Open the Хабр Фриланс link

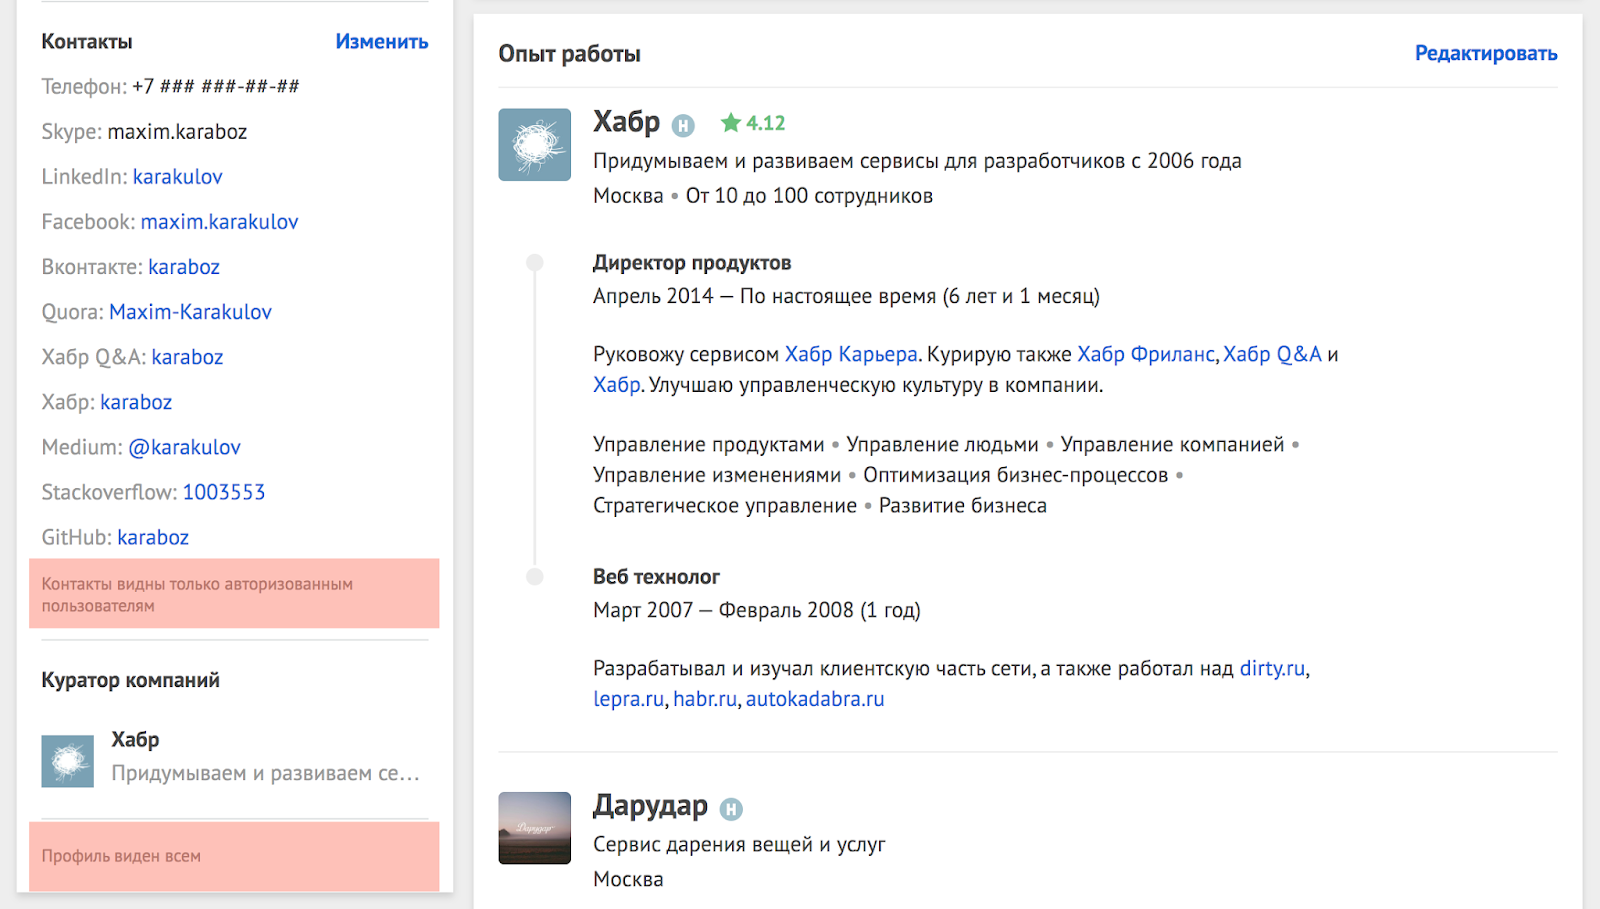click(1146, 354)
